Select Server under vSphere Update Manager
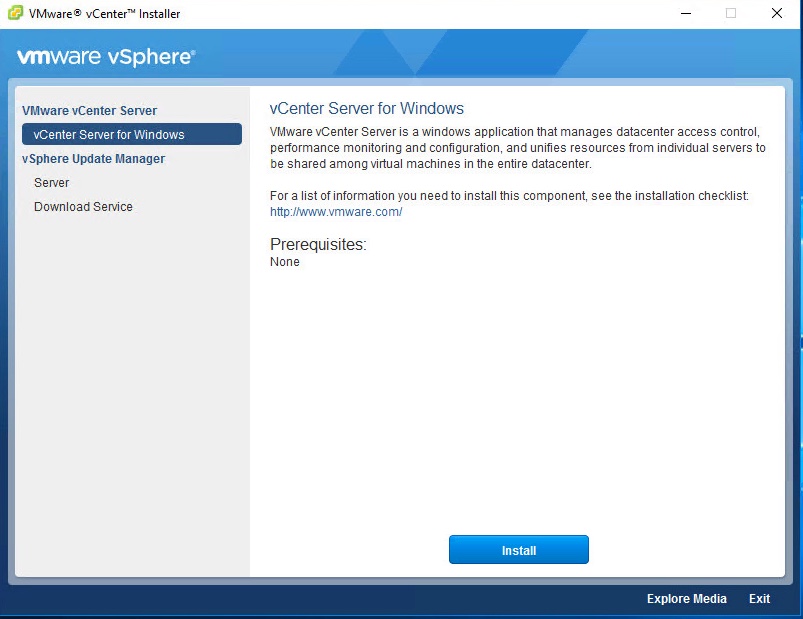803x619 pixels. pyautogui.click(x=52, y=183)
